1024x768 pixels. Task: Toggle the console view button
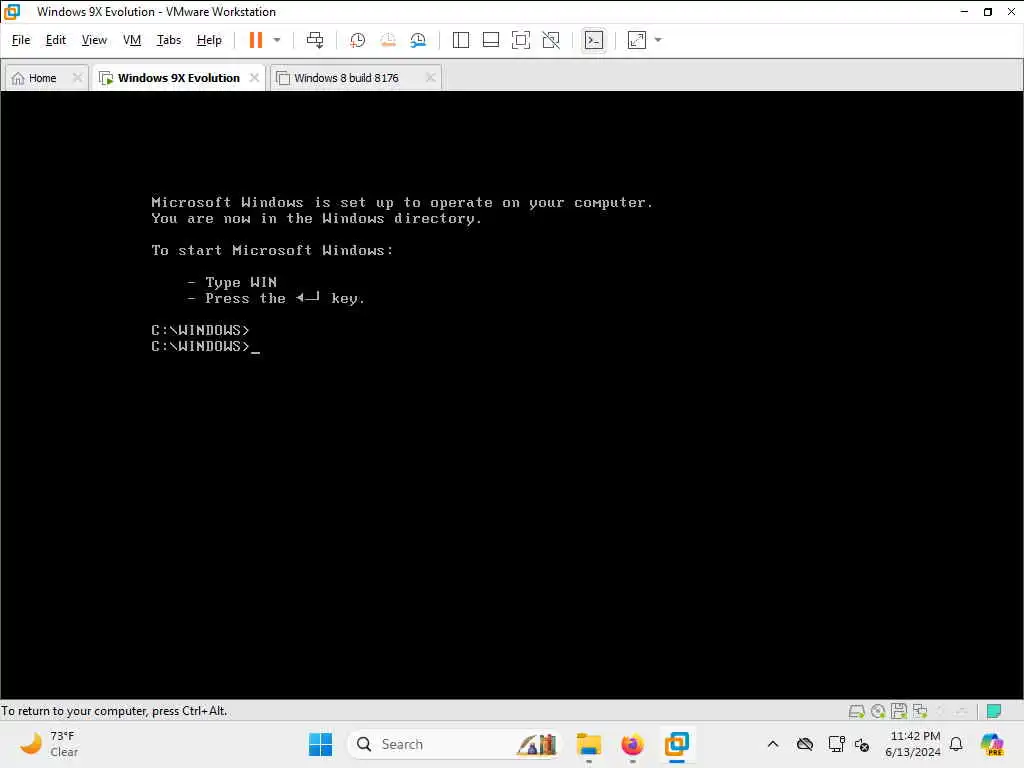[594, 40]
